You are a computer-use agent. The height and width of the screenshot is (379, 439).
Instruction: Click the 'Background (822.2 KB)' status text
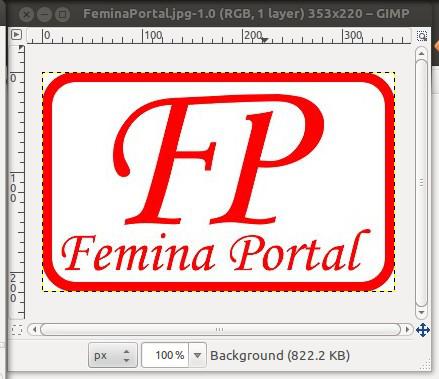click(x=280, y=355)
